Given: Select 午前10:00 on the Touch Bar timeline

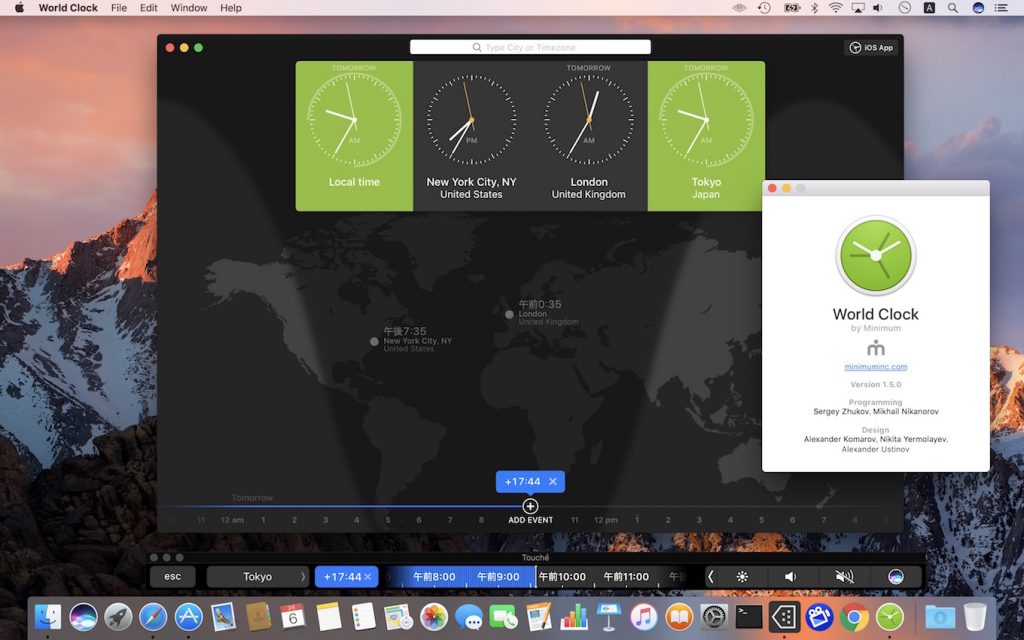Looking at the screenshot, I should click(564, 576).
